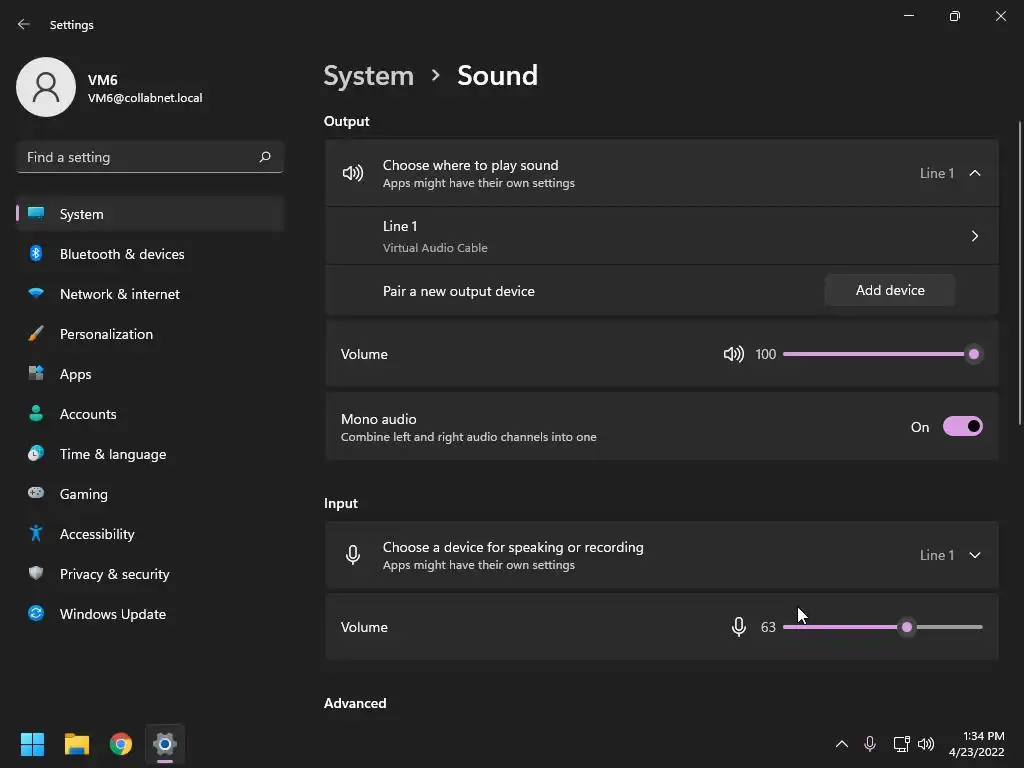Collapse the Choose where to play sound section

(975, 173)
